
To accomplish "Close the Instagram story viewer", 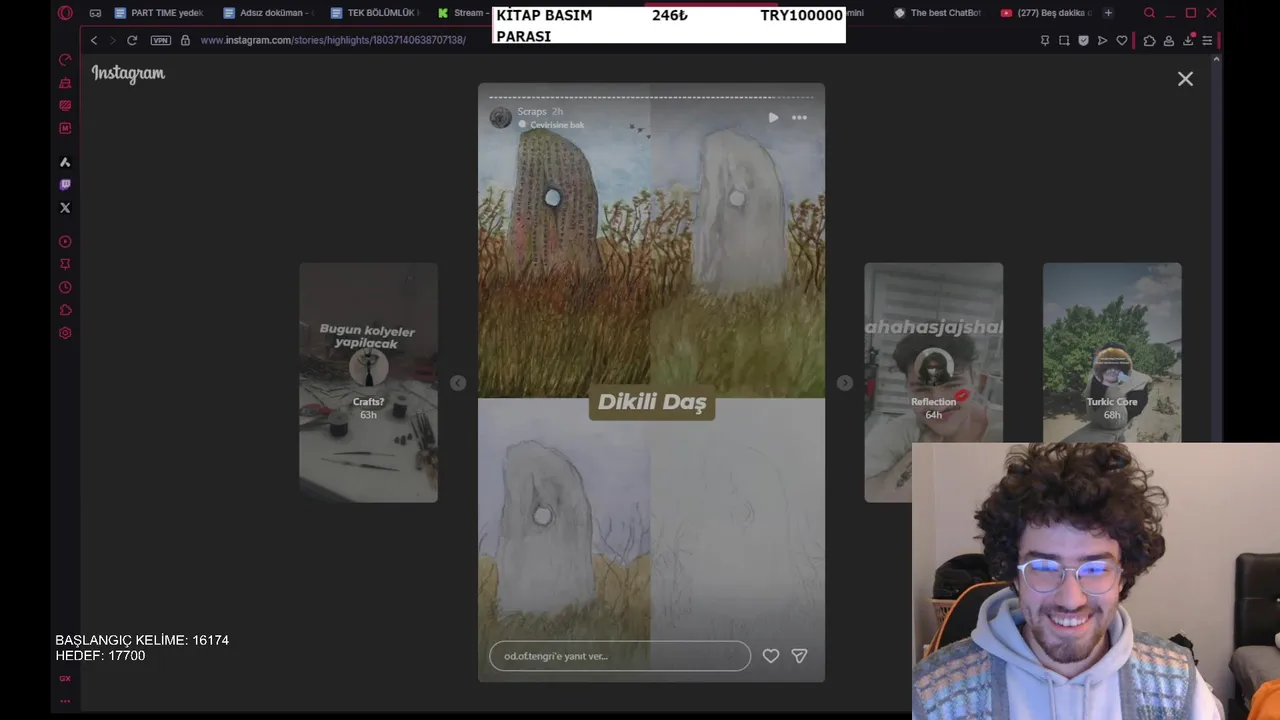I will [1185, 79].
